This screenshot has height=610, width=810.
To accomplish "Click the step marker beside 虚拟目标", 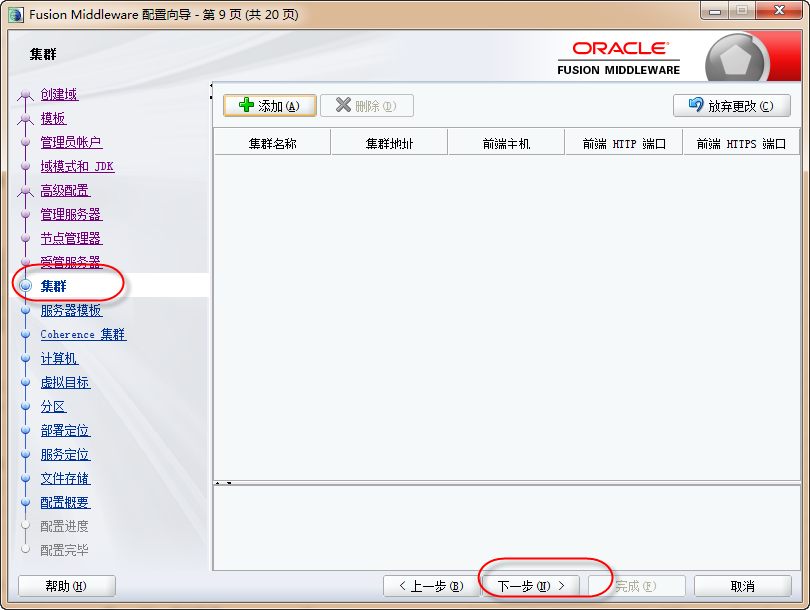I will pos(25,382).
